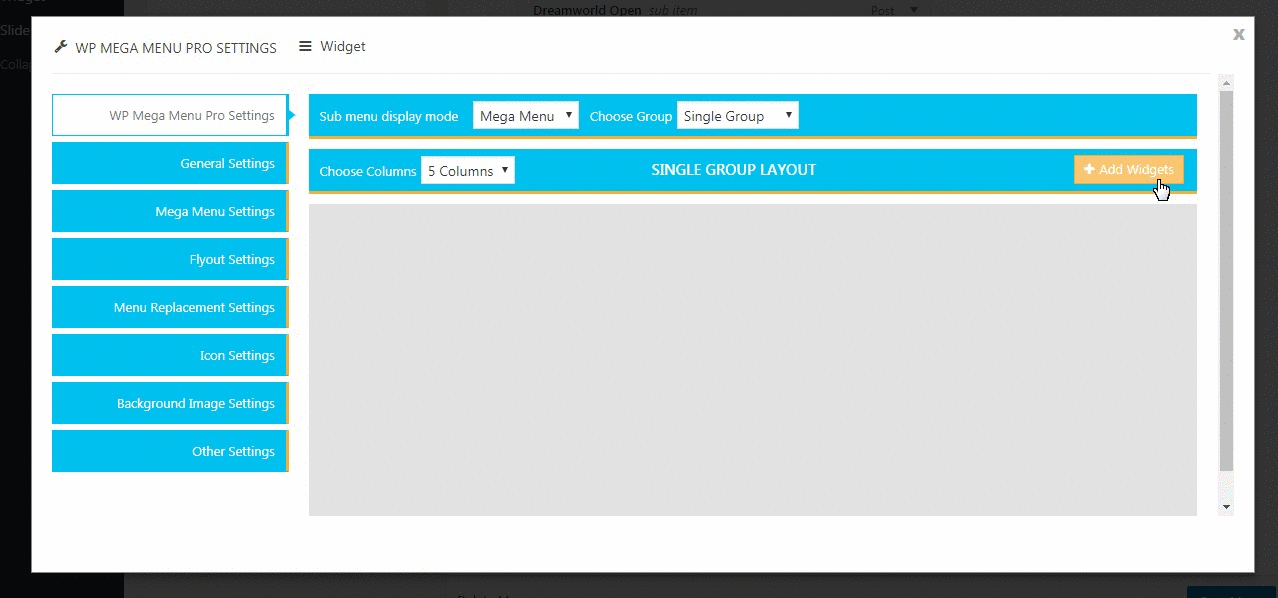This screenshot has height=598, width=1278.
Task: Click the scrollbar down arrow in dialog
Action: [x=1227, y=508]
